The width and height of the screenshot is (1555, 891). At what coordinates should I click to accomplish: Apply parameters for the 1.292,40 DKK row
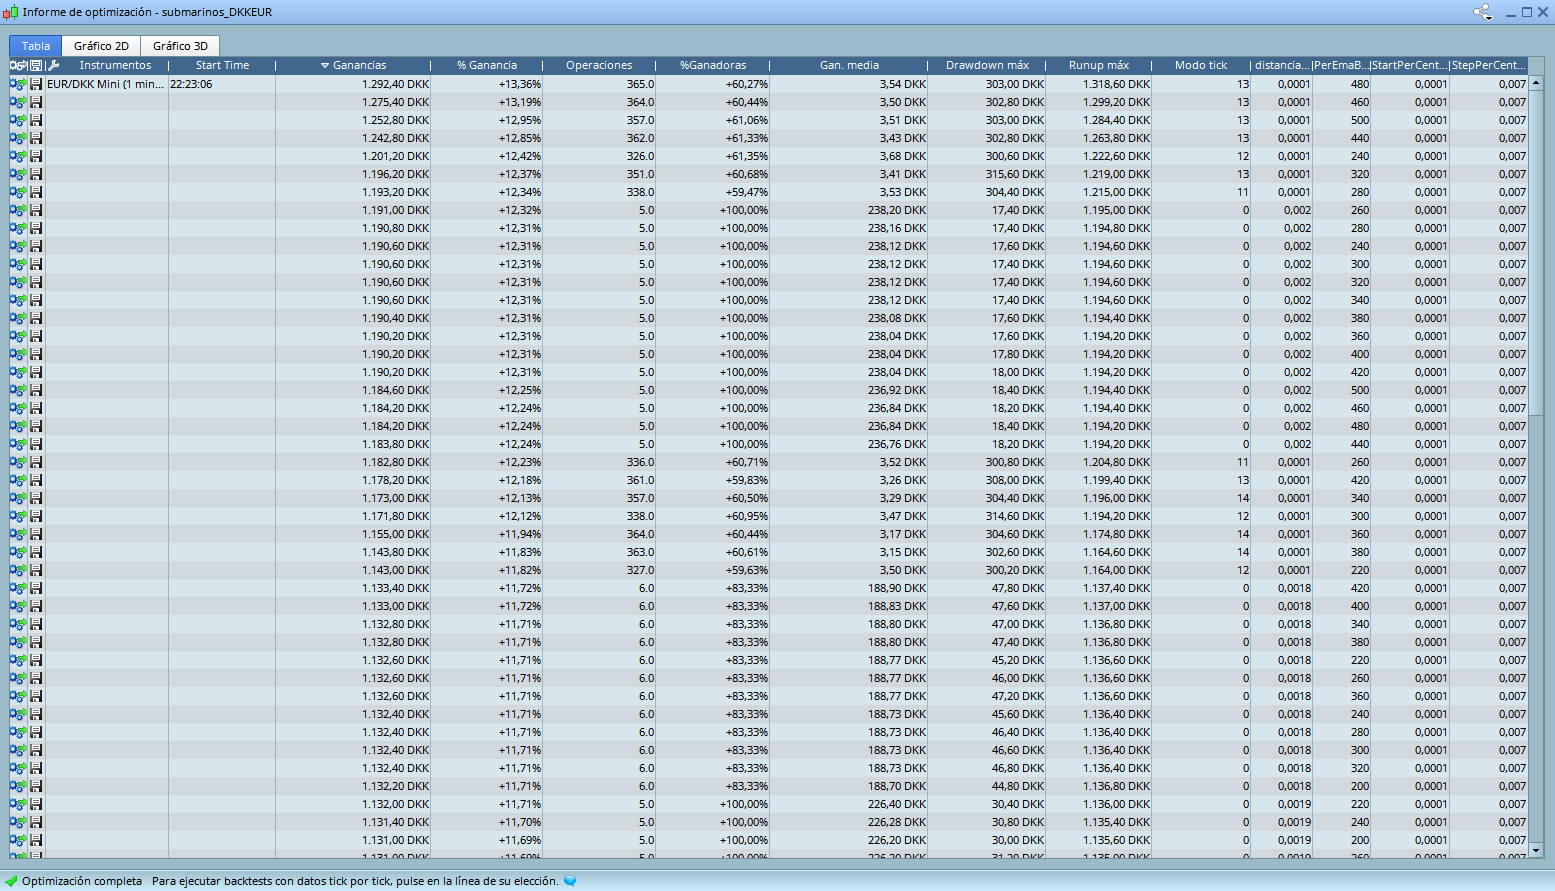coord(18,84)
